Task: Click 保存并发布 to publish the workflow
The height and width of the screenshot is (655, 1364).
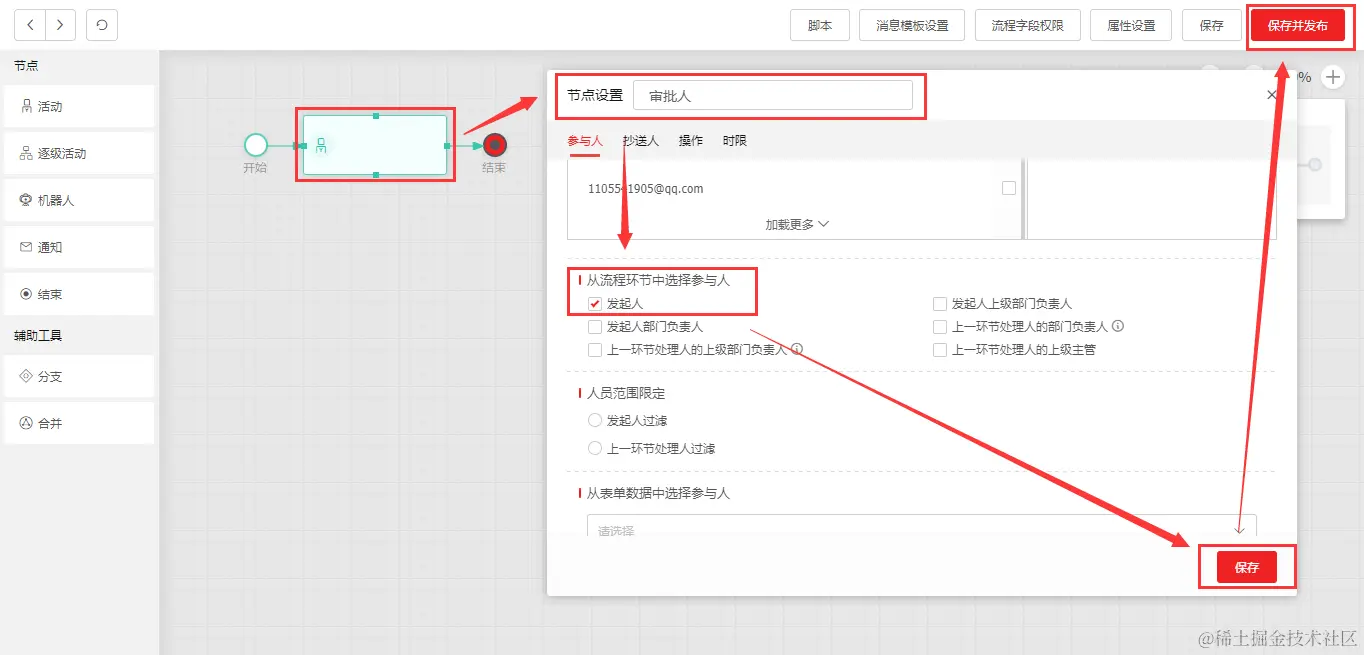Action: coord(1299,25)
